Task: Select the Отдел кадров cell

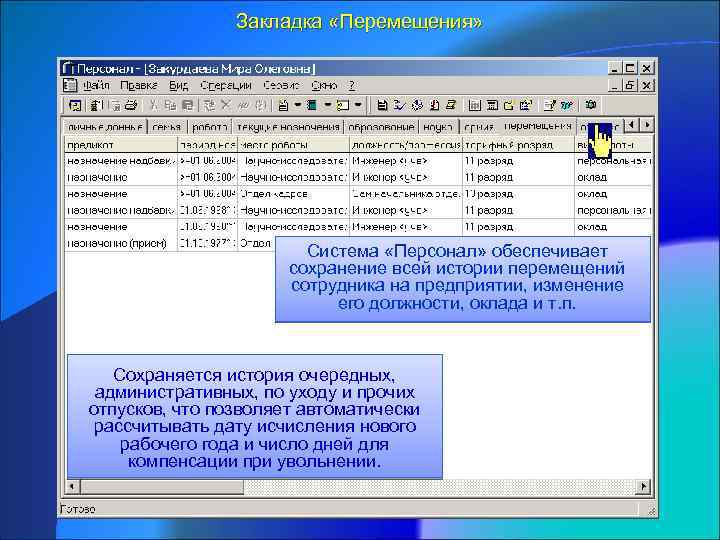Action: (x=293, y=194)
